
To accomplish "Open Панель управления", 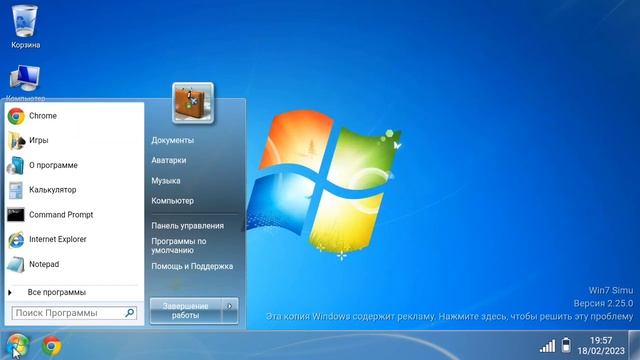I will [187, 226].
